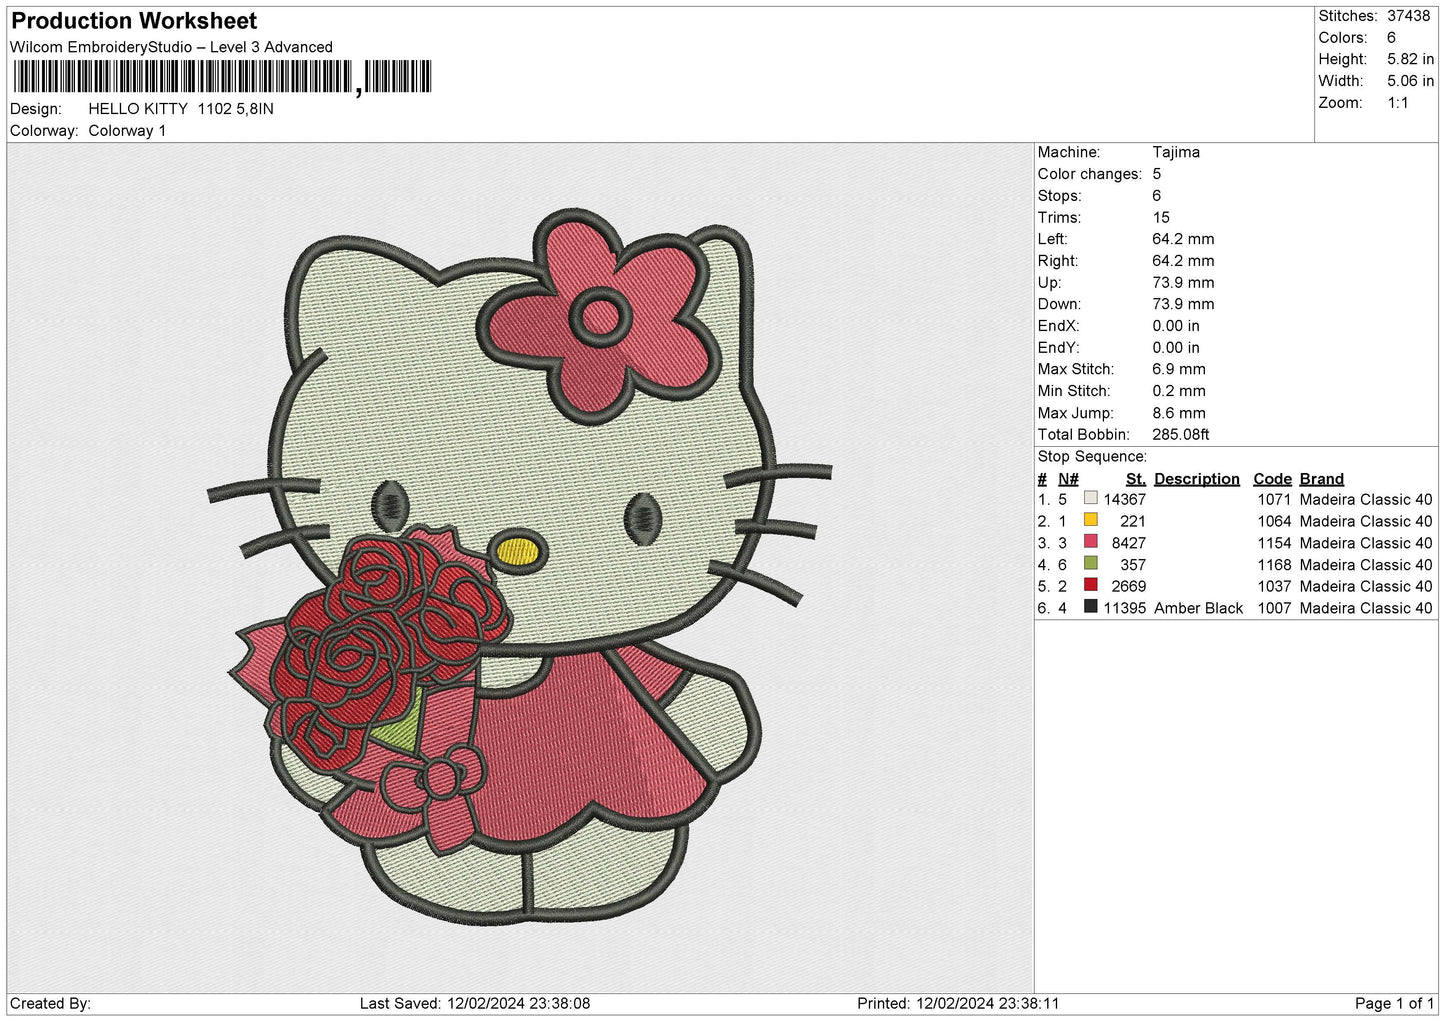Viewport: 1445px width, 1021px height.
Task: Click the cream color swatch in stop 1
Action: click(1090, 498)
